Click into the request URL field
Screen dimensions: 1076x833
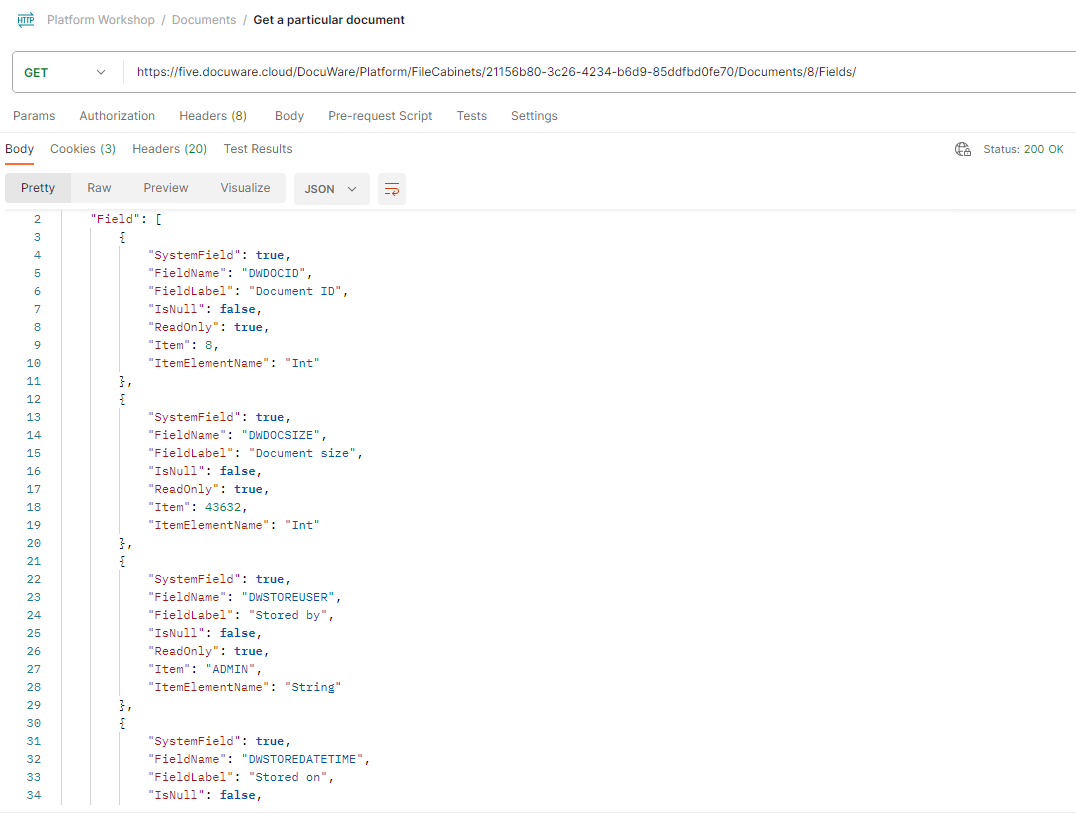[x=600, y=72]
